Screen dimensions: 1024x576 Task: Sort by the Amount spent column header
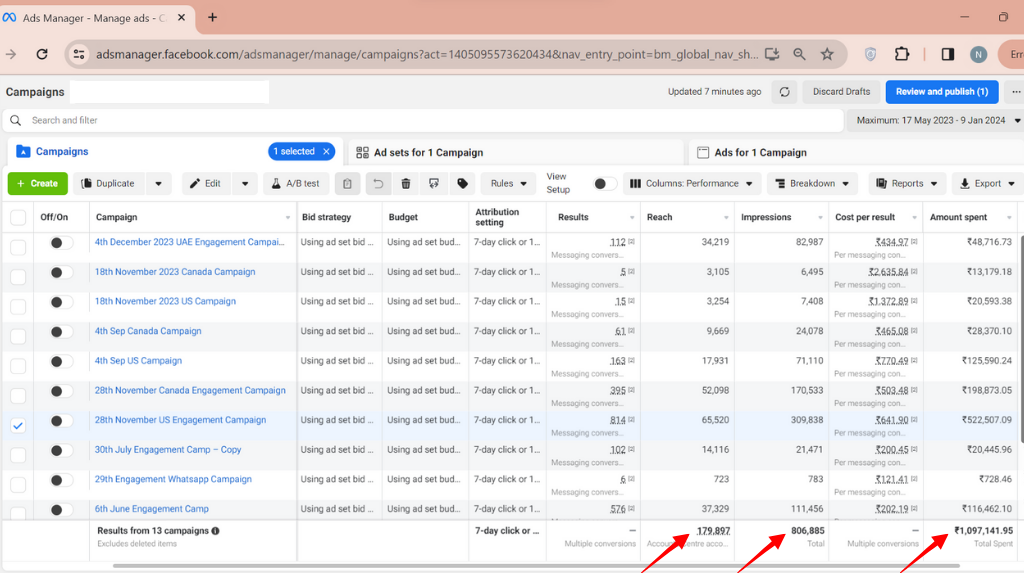pos(970,217)
